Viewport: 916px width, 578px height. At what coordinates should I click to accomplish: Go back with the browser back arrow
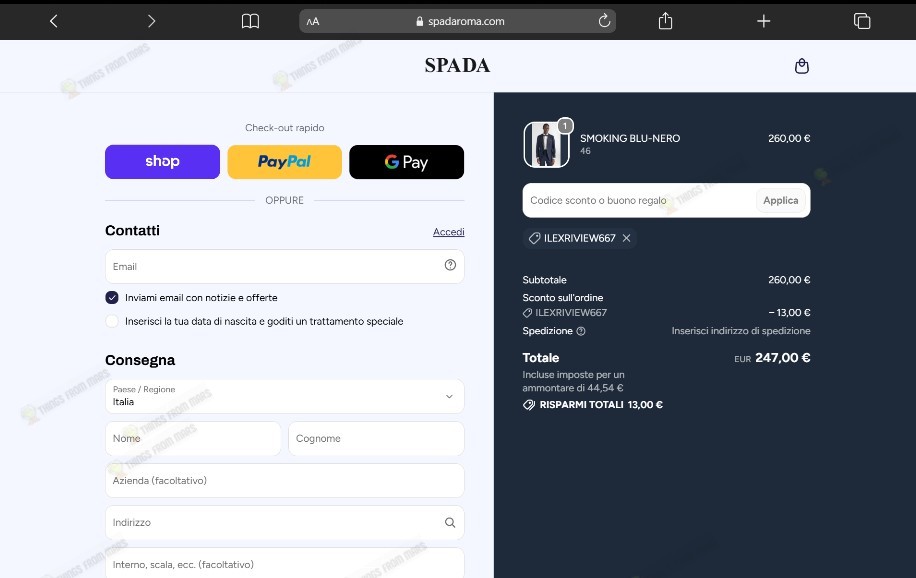click(x=54, y=21)
